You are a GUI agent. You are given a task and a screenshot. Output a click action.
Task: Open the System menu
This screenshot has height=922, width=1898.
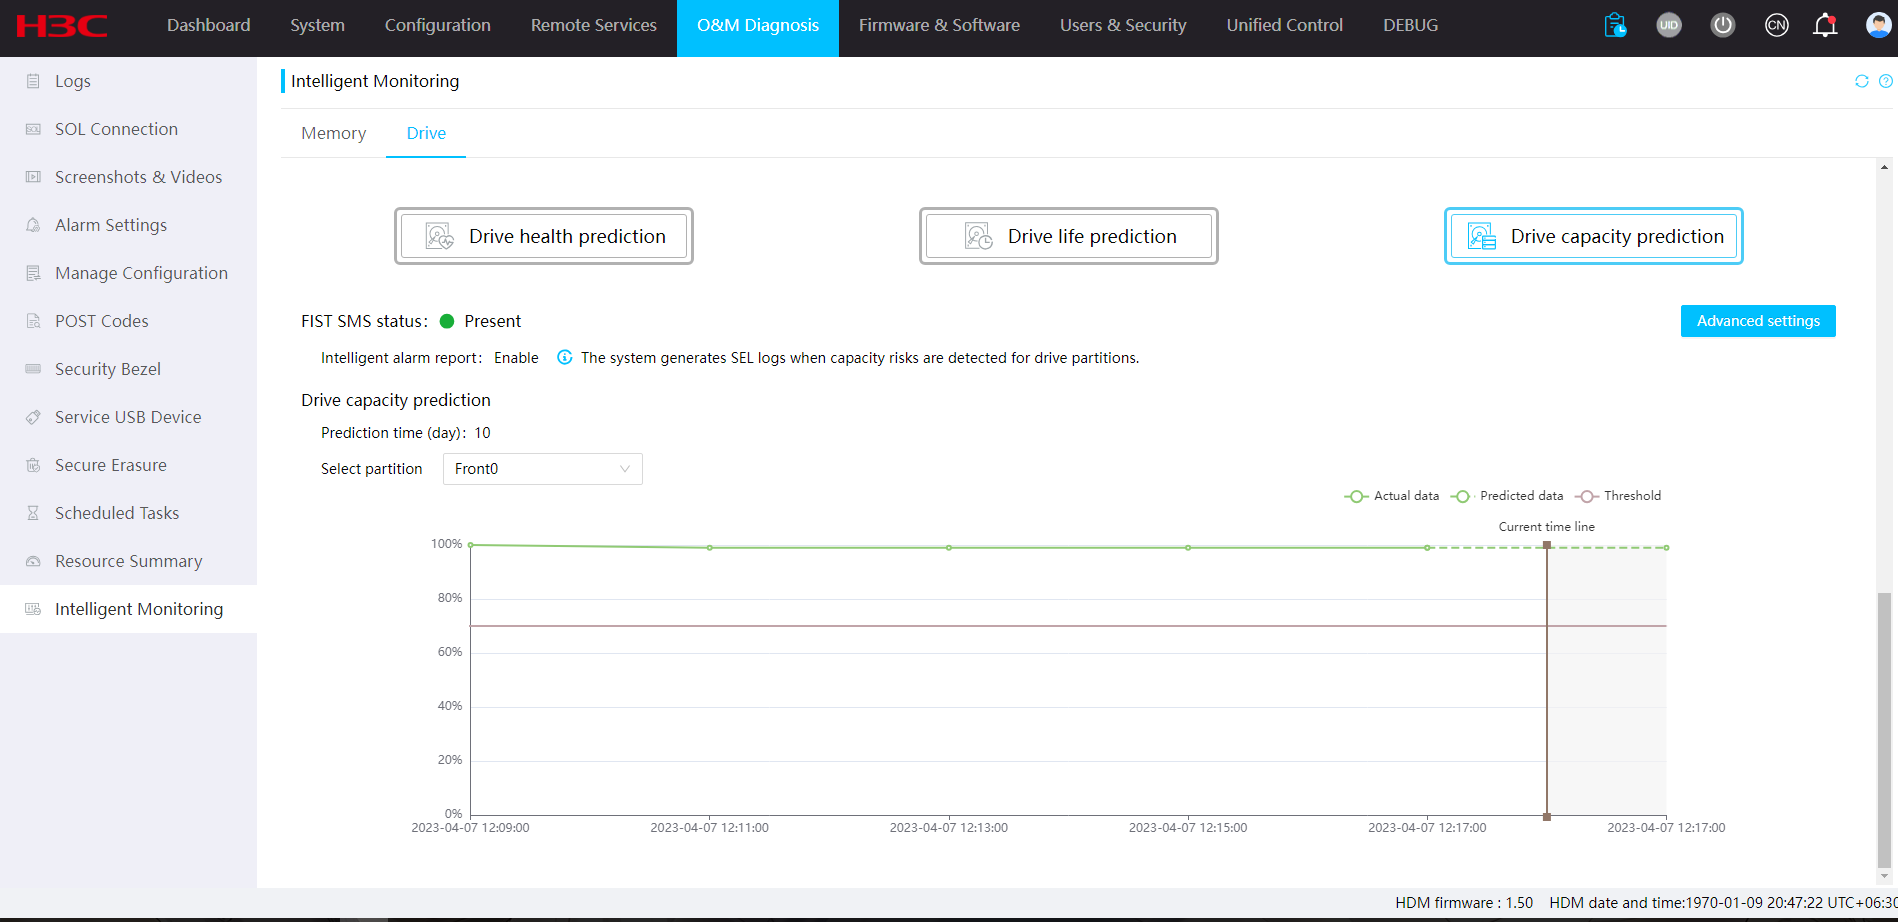pyautogui.click(x=317, y=25)
